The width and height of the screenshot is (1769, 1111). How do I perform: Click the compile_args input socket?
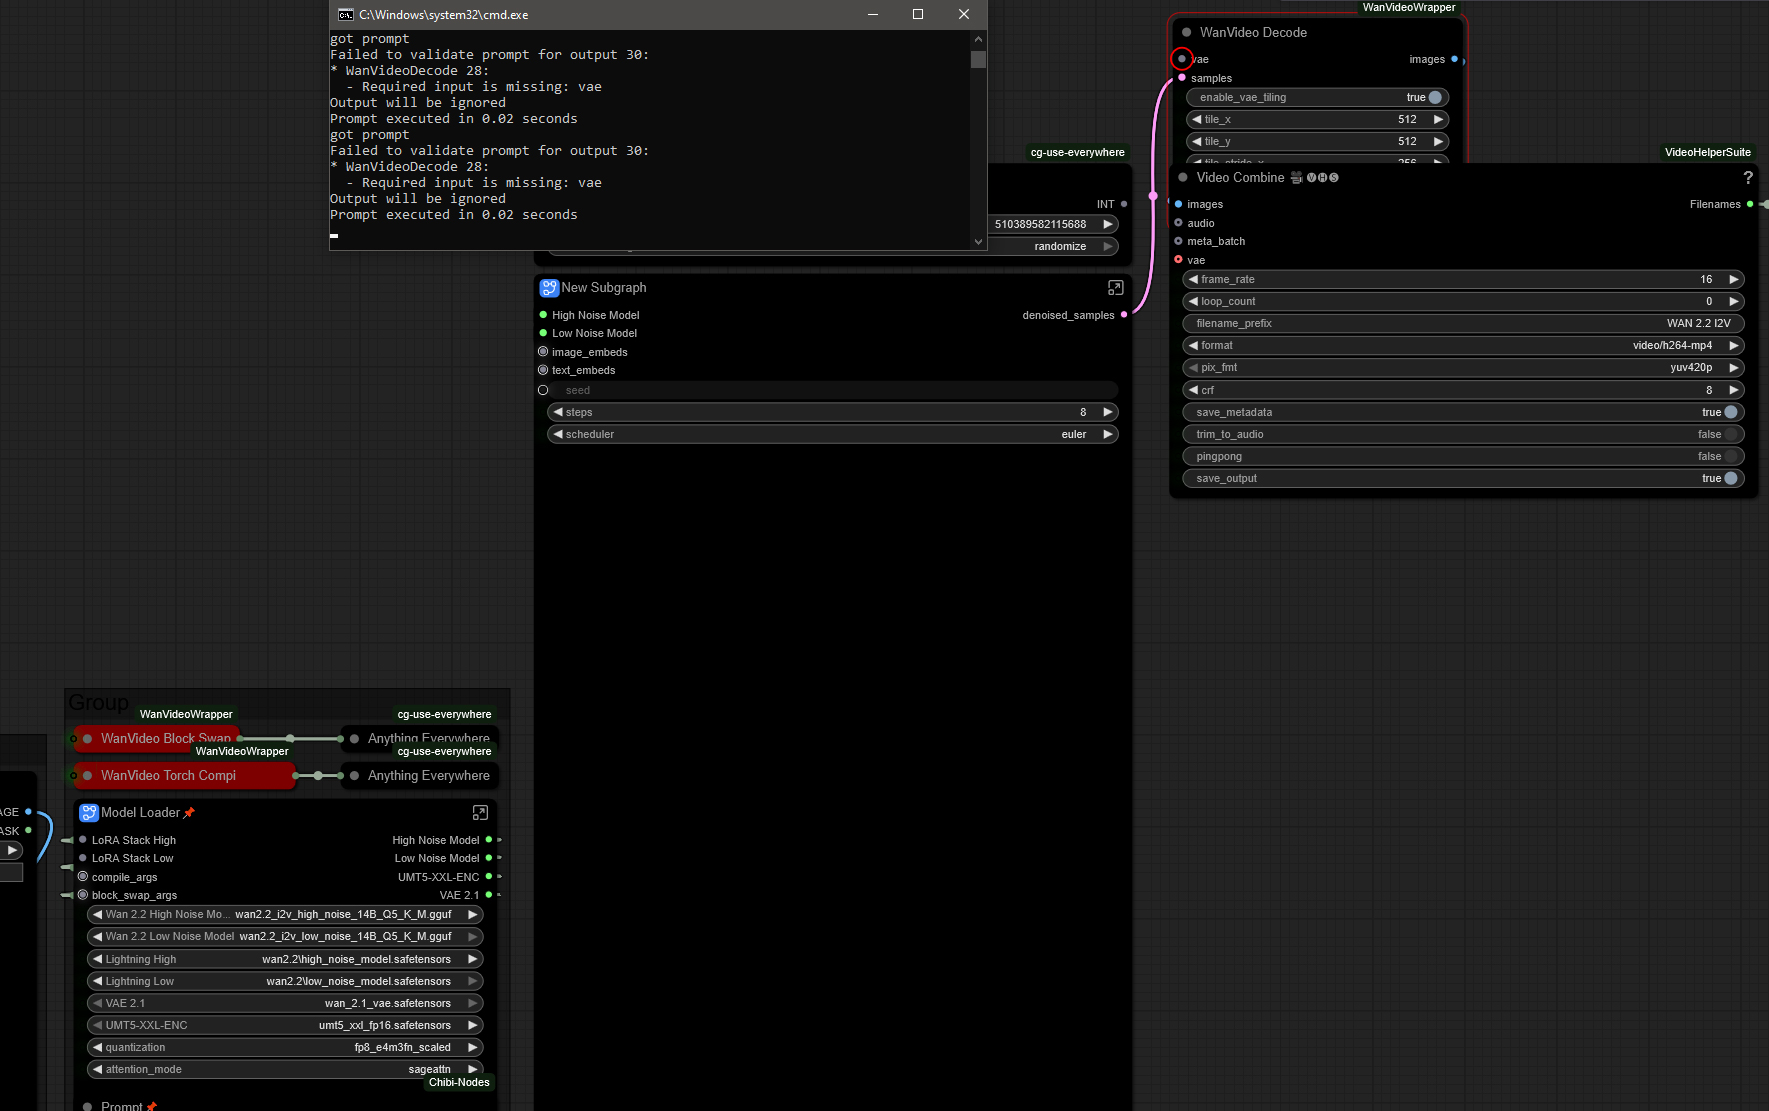[x=83, y=877]
